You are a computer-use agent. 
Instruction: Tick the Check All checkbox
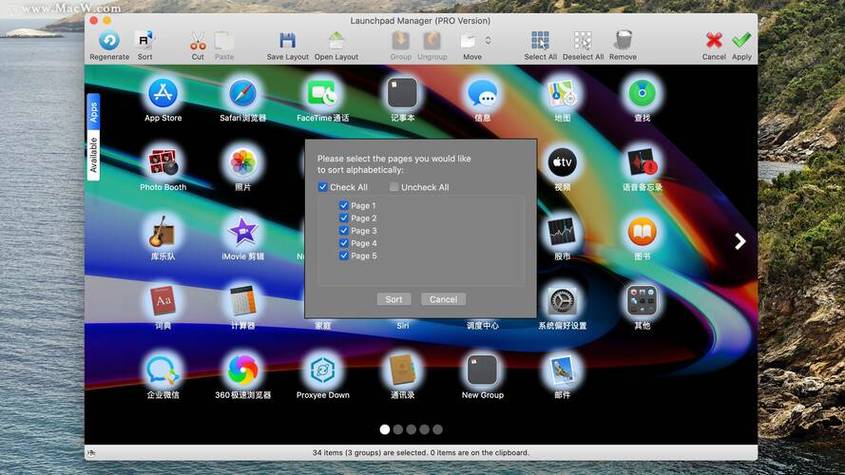(x=322, y=187)
